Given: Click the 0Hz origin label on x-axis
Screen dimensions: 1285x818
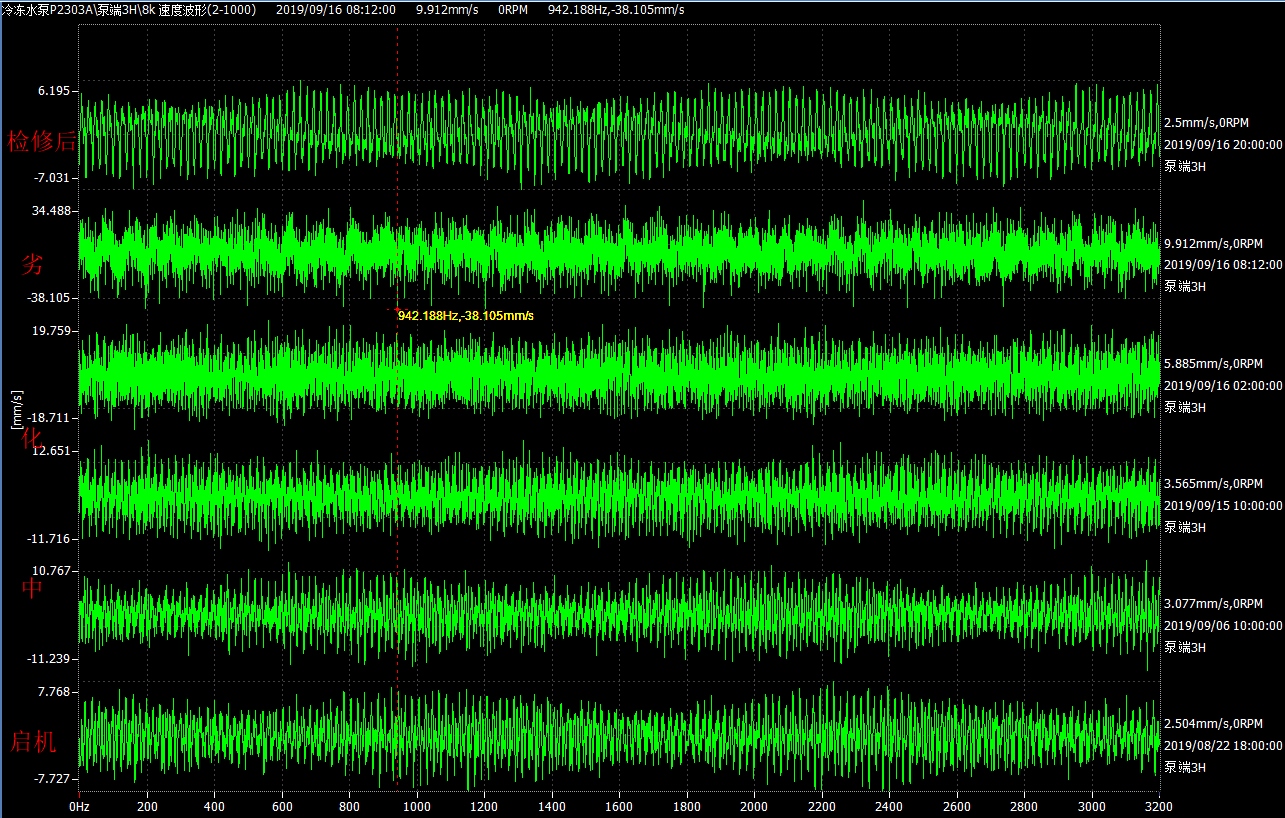Looking at the screenshot, I should (79, 806).
